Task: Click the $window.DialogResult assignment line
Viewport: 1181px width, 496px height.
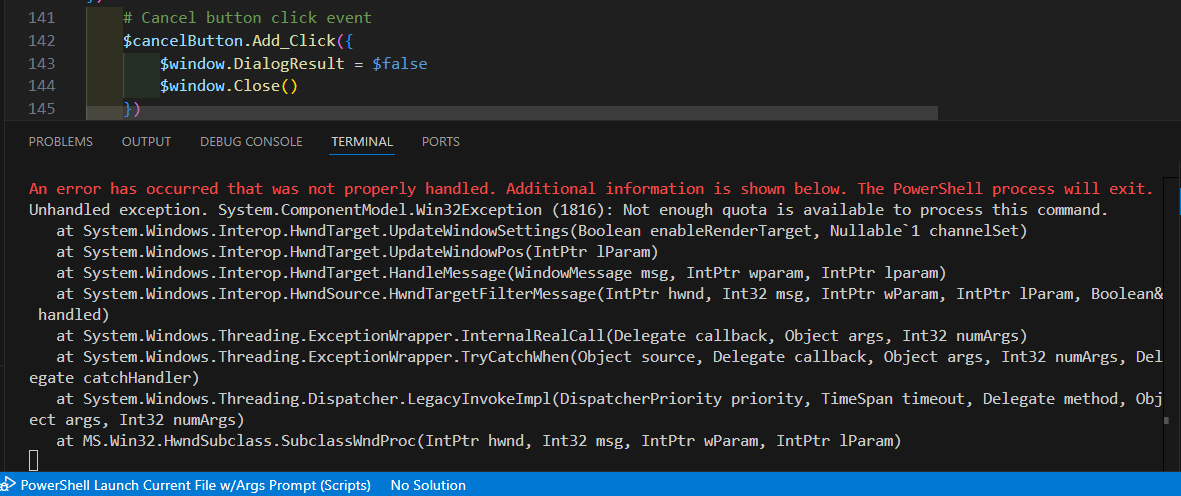Action: (293, 64)
